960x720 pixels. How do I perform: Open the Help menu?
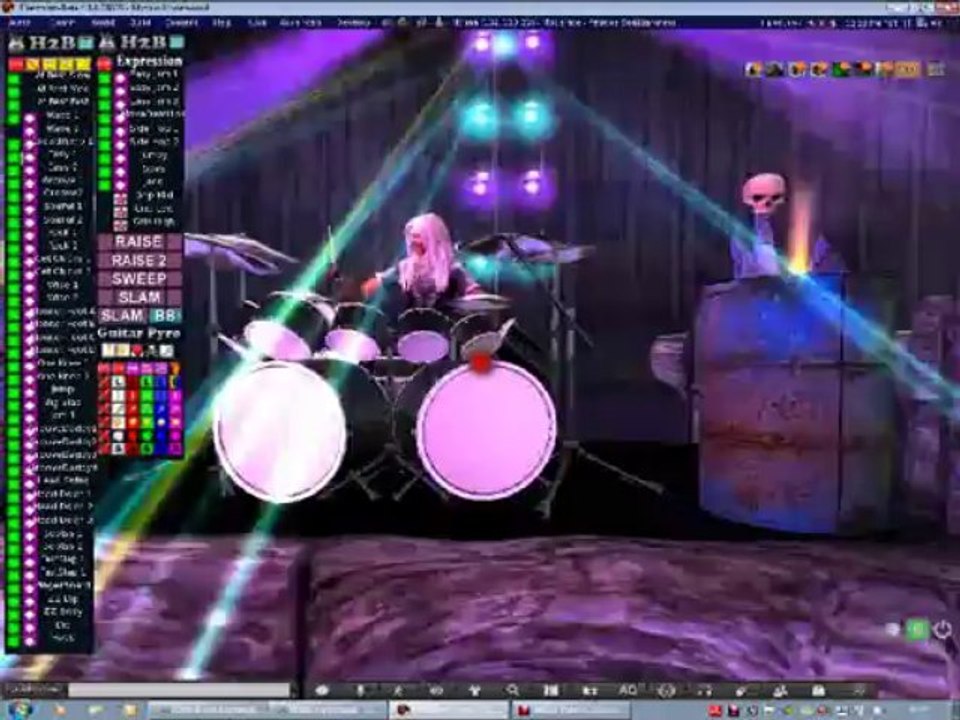coord(222,23)
